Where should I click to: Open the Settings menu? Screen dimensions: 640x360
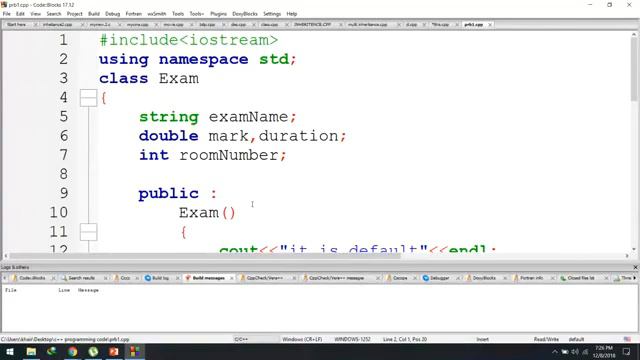[x=272, y=14]
